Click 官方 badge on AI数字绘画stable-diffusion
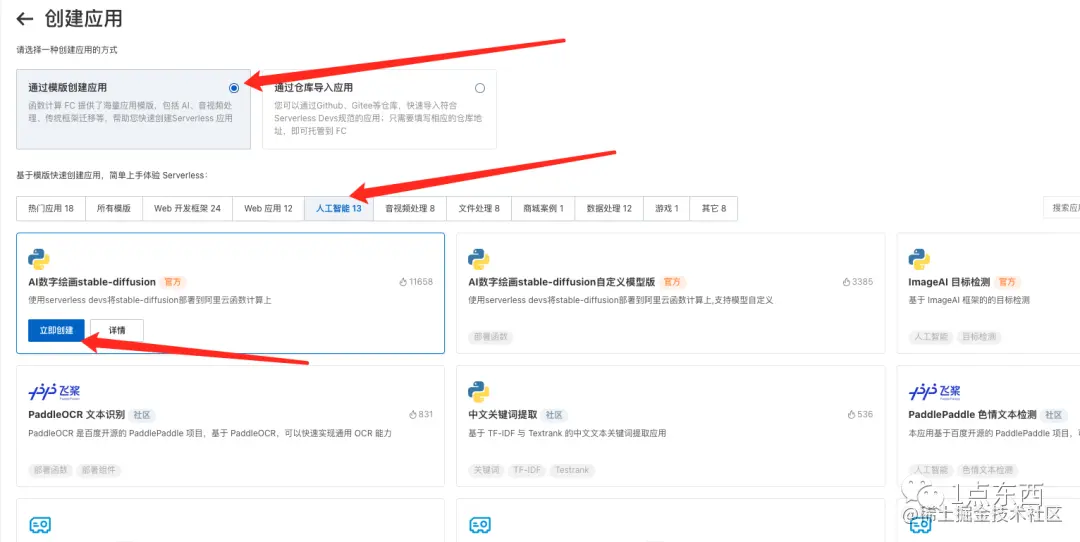 173,282
